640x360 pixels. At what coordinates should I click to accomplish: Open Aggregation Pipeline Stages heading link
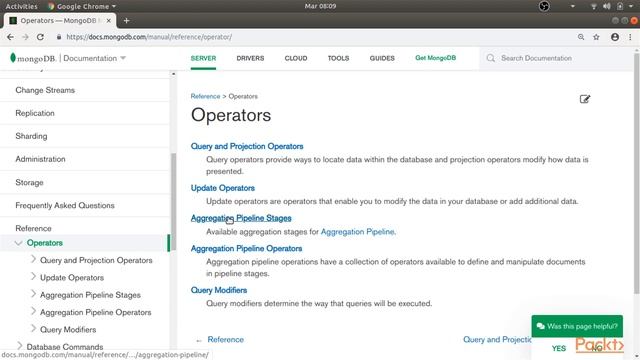coord(241,218)
